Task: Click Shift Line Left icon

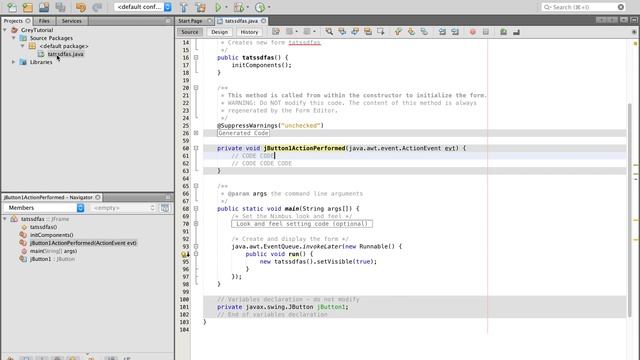Action: [x=442, y=32]
